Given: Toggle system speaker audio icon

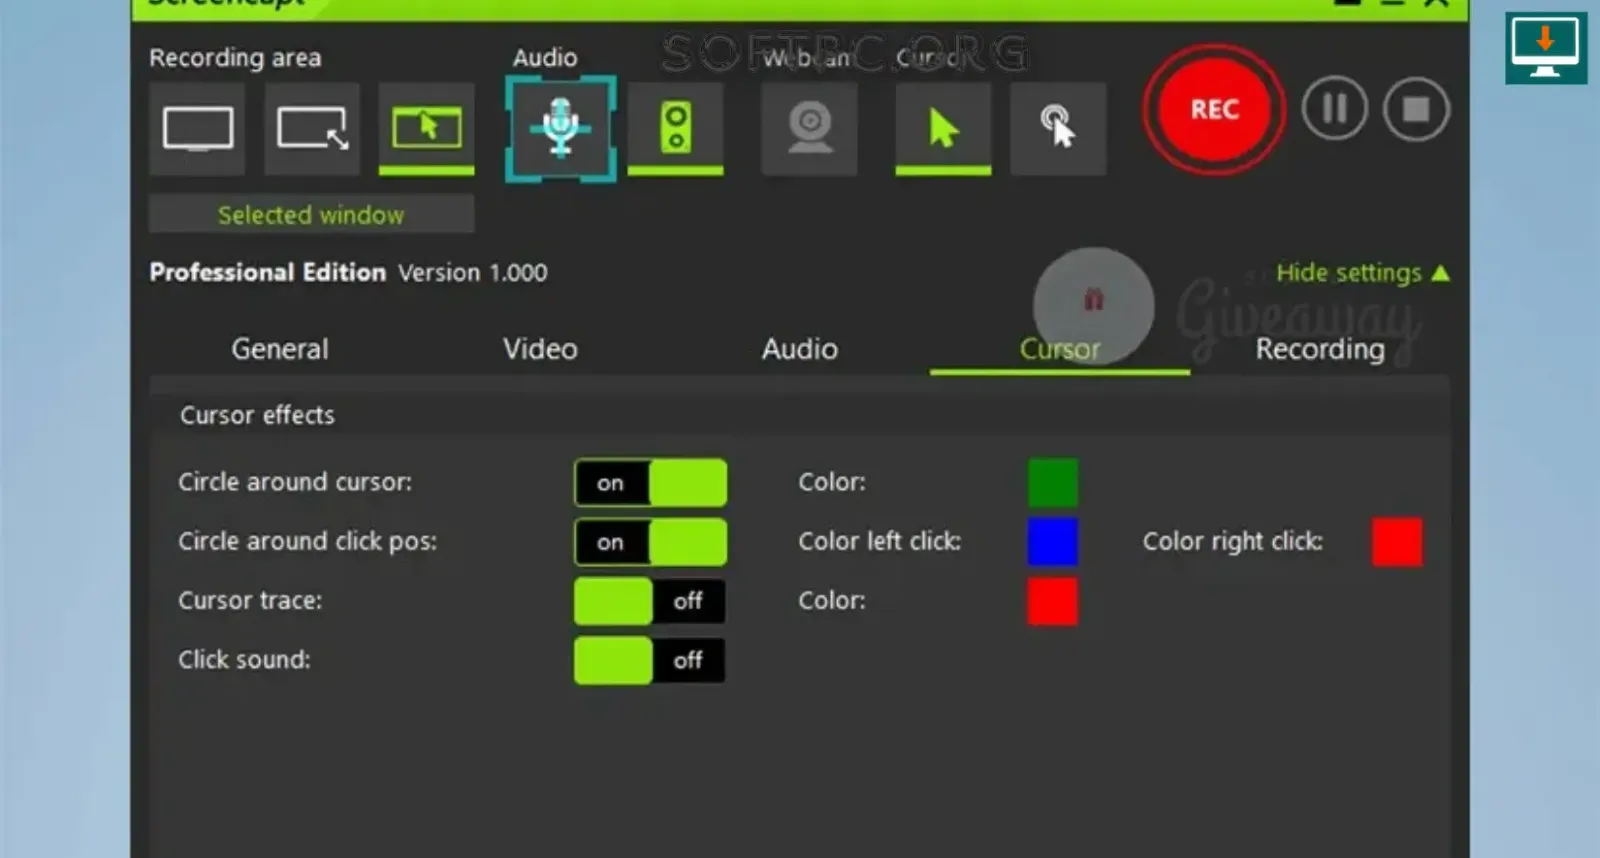Looking at the screenshot, I should tap(676, 129).
